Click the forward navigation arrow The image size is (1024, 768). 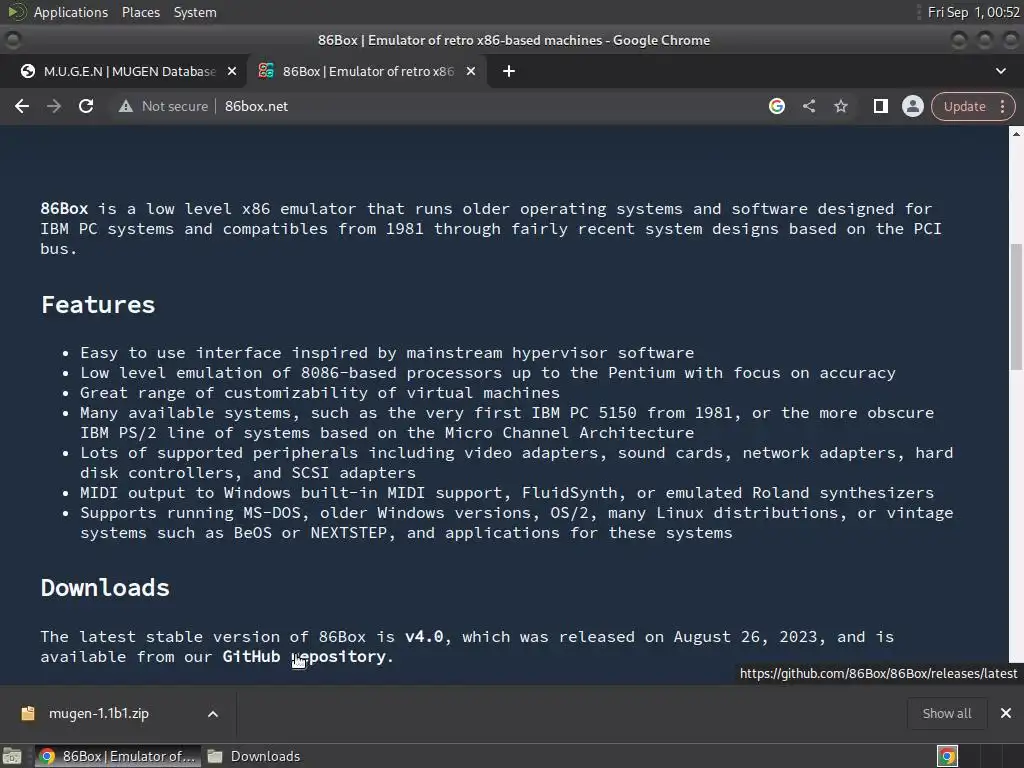54,106
